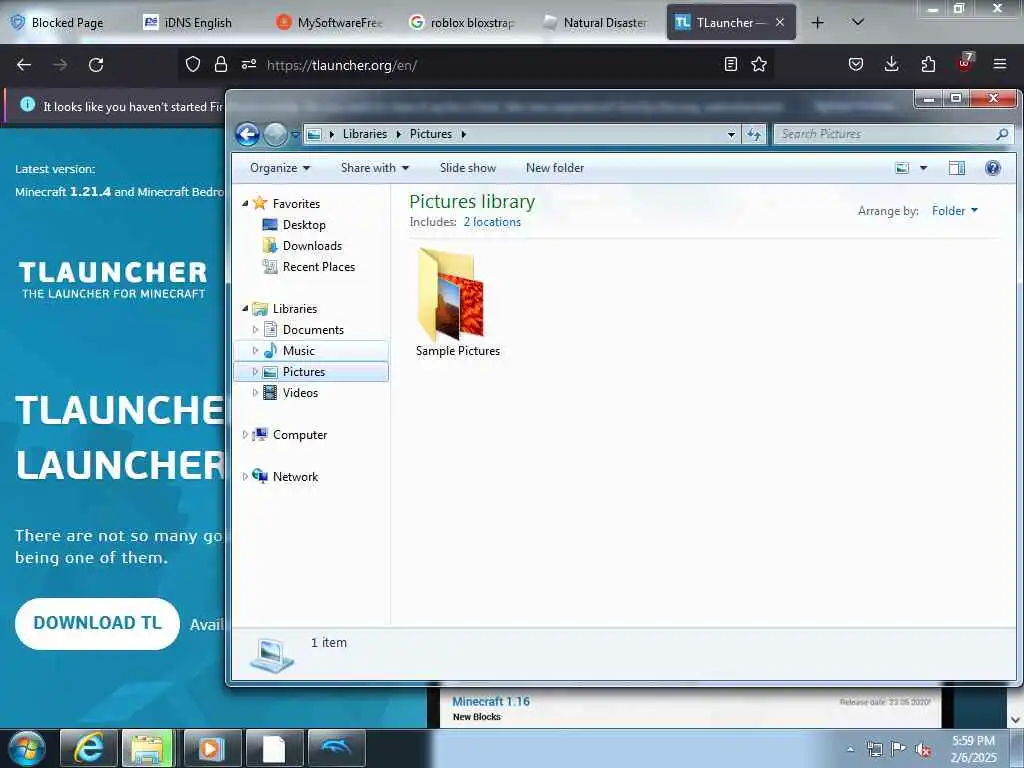Image resolution: width=1024 pixels, height=768 pixels.
Task: Open view options dropdown arrow
Action: (x=923, y=168)
